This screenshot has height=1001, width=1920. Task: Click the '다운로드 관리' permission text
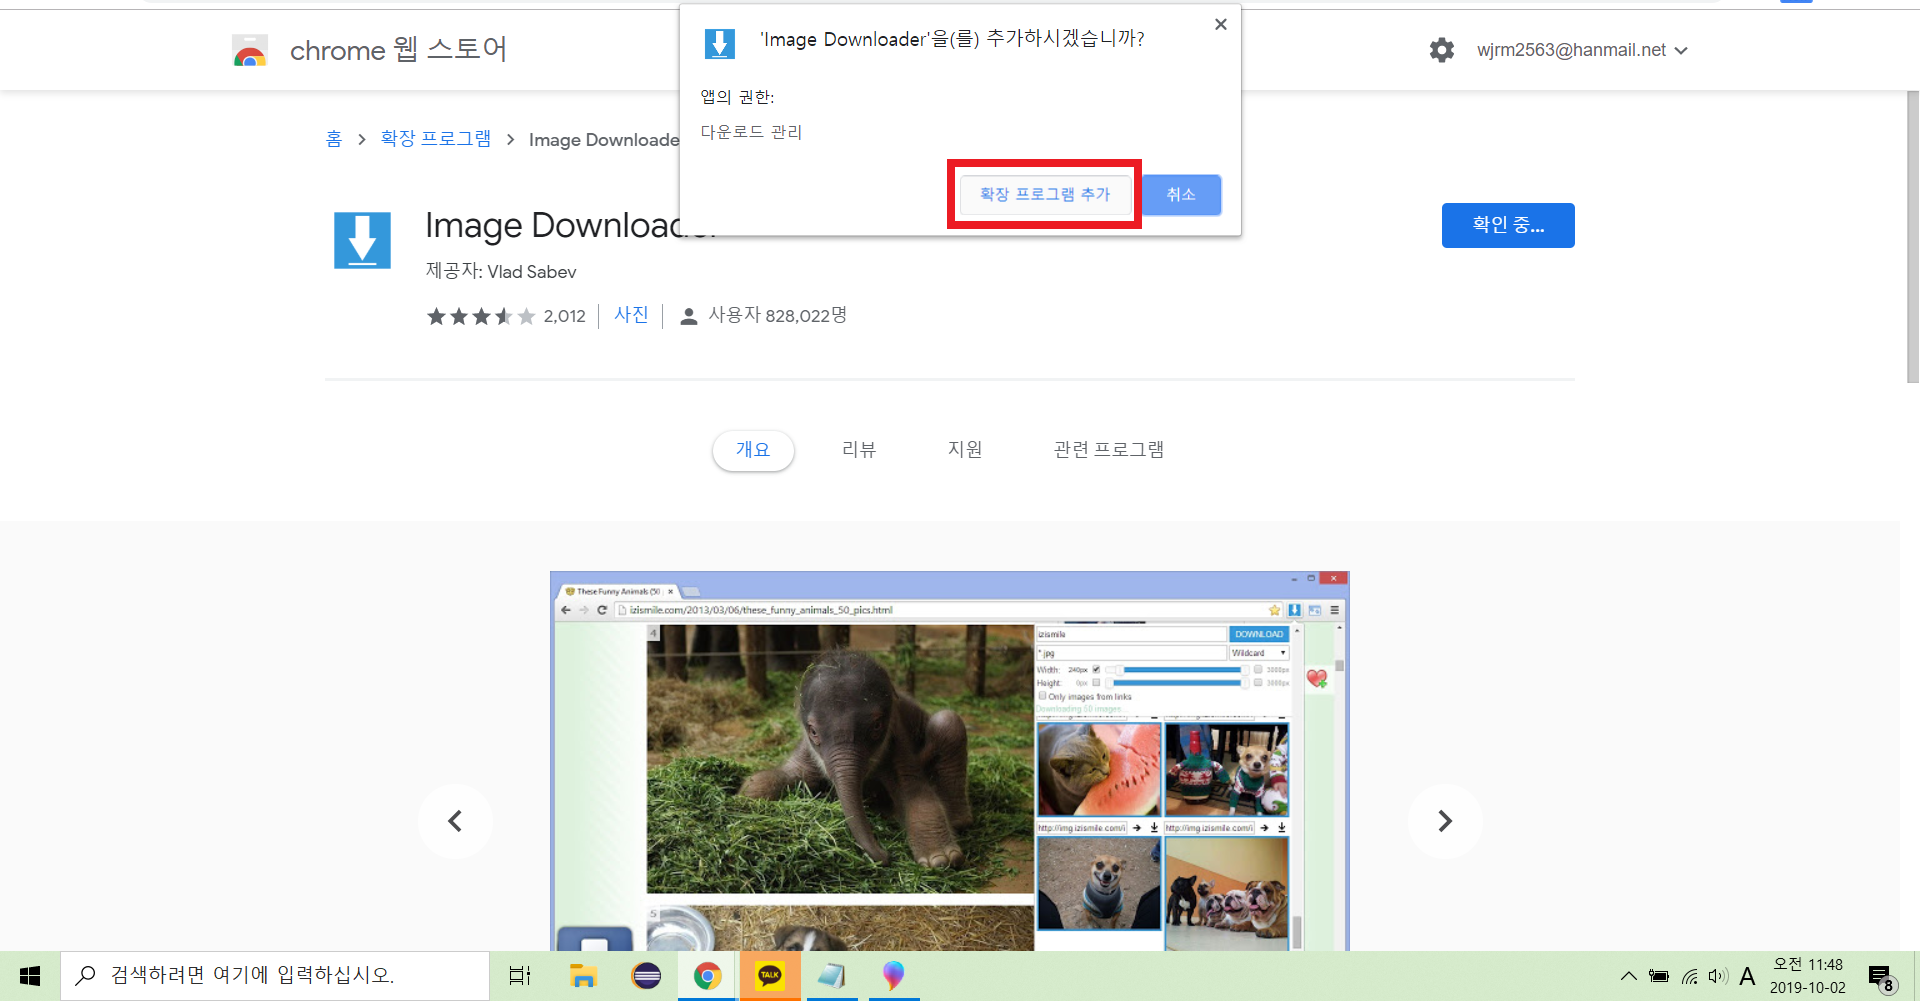(751, 132)
